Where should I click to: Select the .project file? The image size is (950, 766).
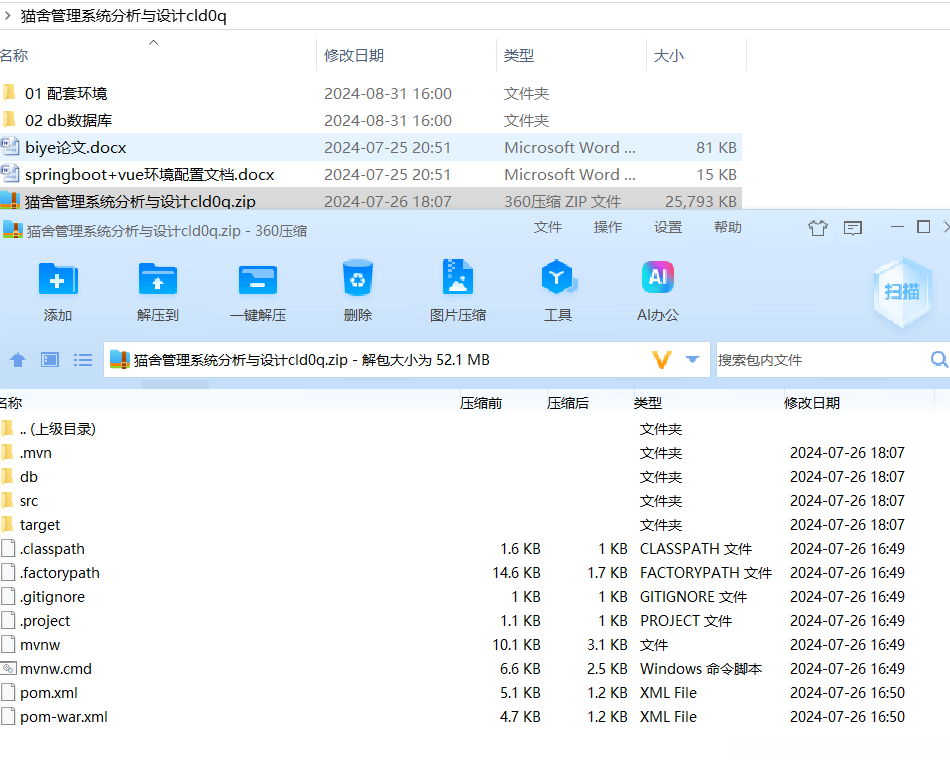(x=475, y=621)
